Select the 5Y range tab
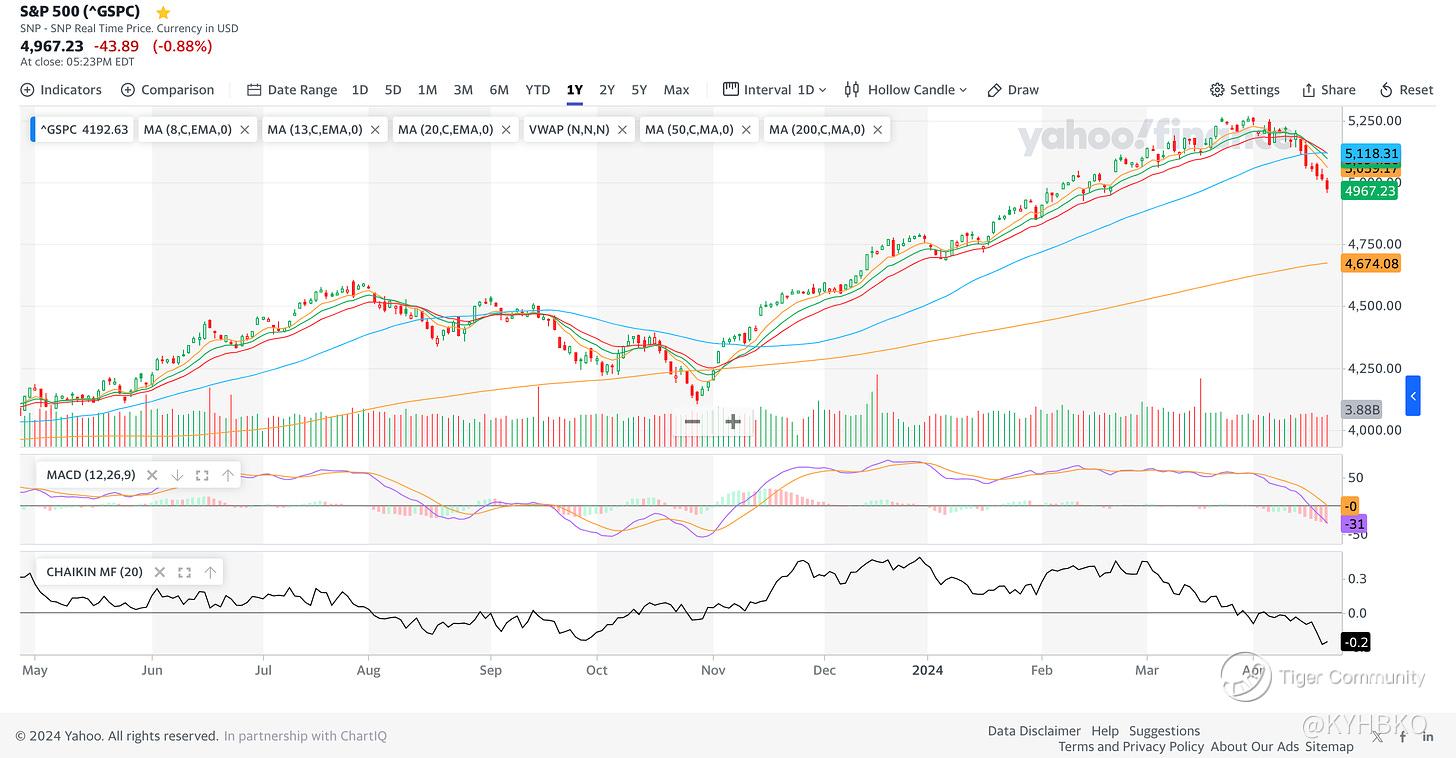Viewport: 1456px width, 758px height. click(x=639, y=90)
